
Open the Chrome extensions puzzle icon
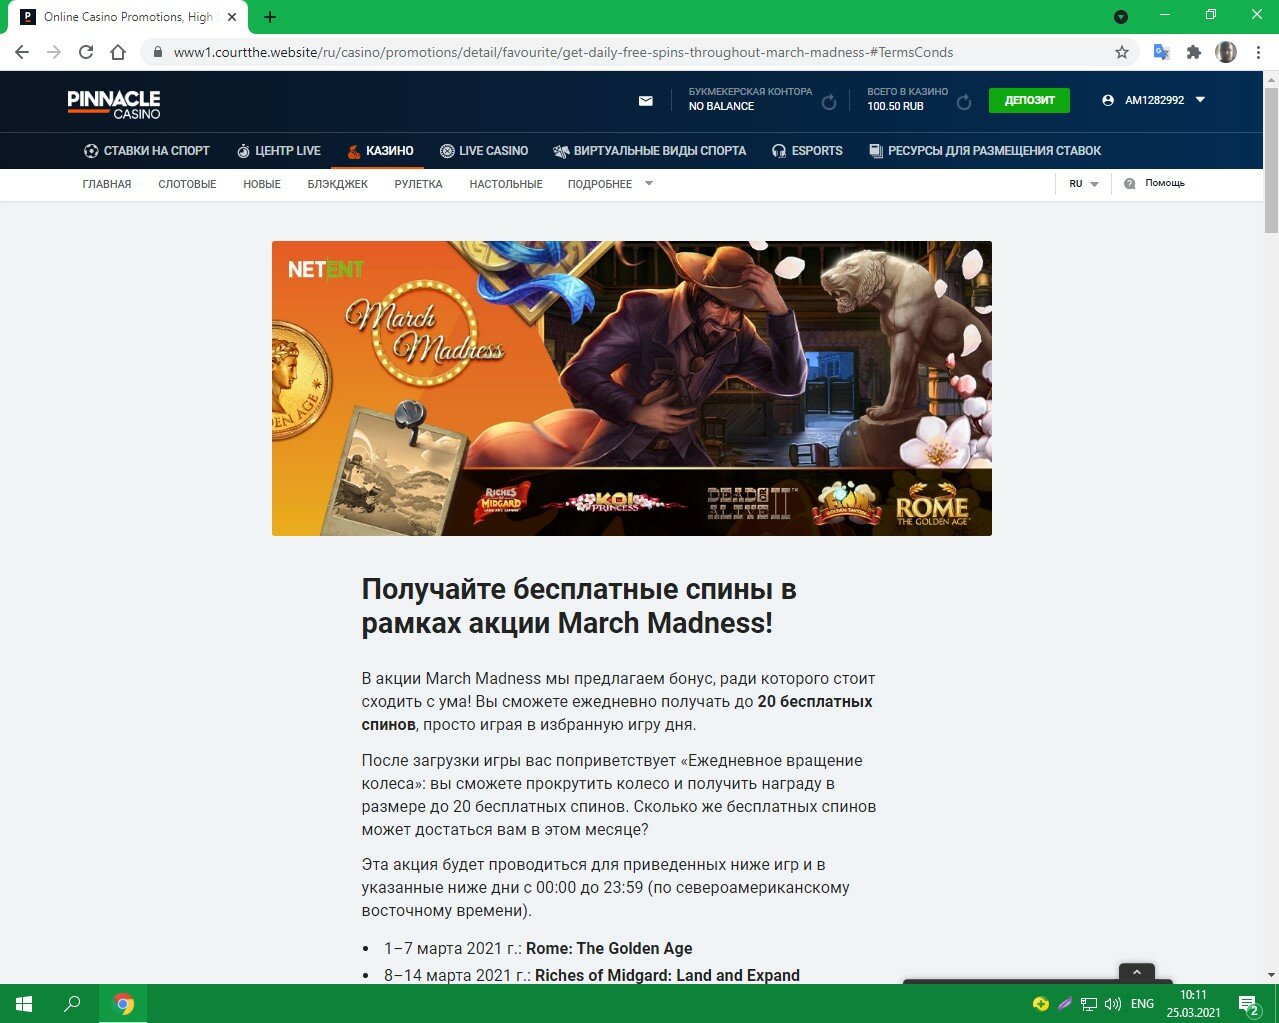pos(1193,52)
